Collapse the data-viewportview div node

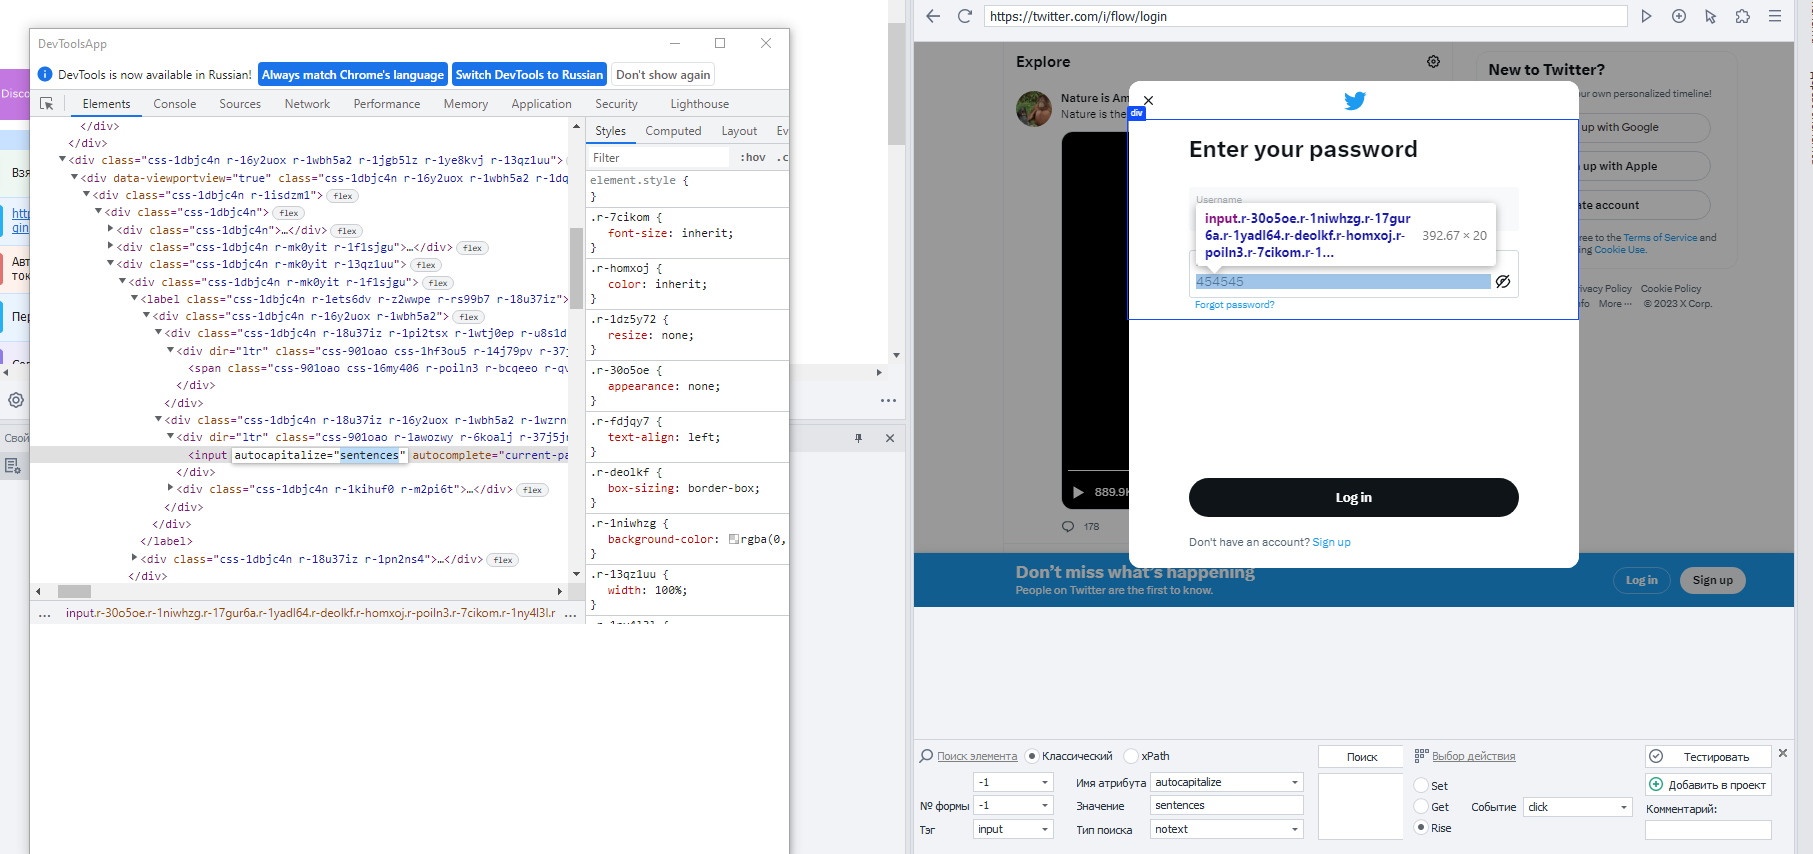74,178
